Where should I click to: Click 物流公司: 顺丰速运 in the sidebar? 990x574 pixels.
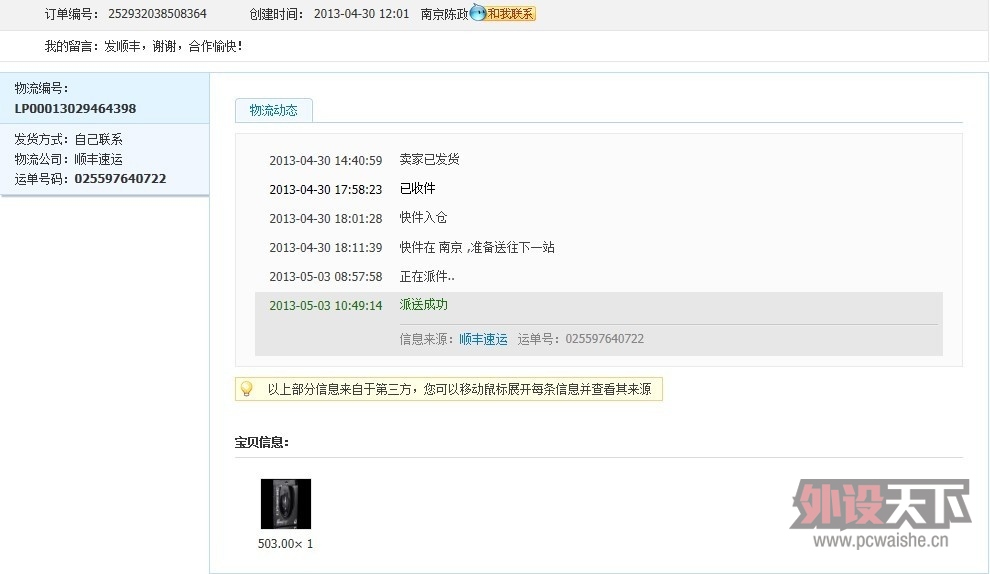point(68,159)
